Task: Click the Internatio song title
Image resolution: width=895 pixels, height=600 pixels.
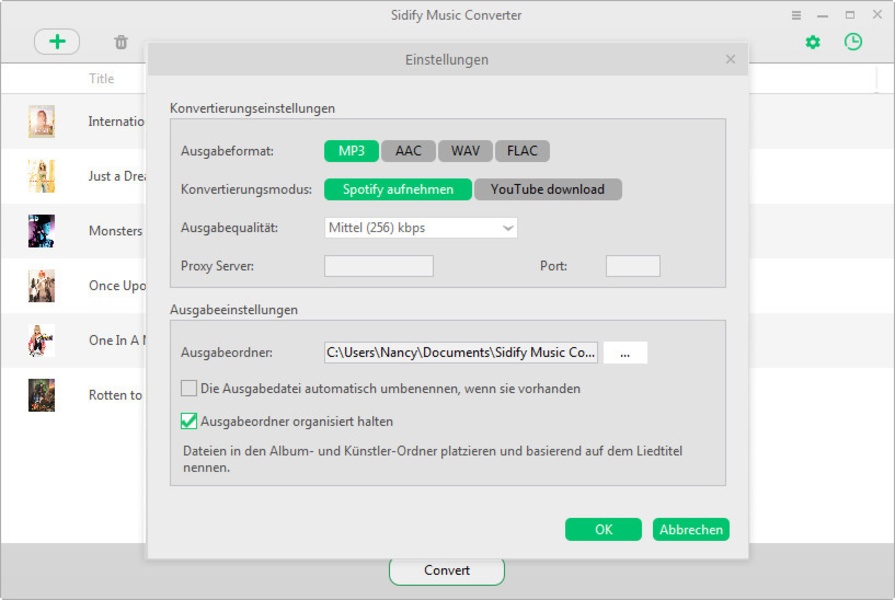Action: click(x=117, y=121)
